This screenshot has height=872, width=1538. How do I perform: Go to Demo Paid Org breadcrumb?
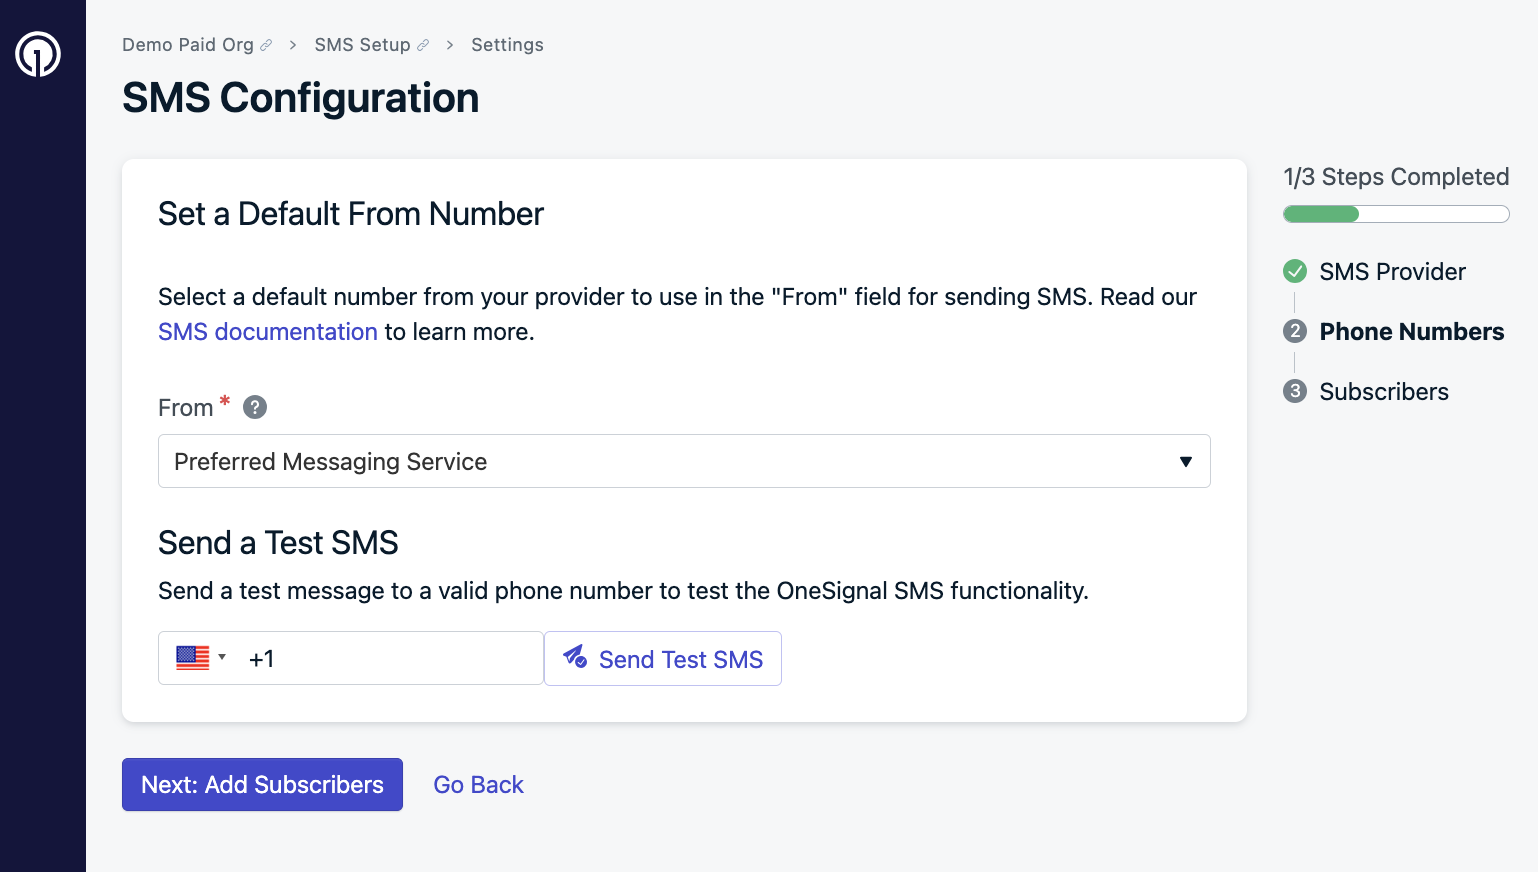[188, 45]
